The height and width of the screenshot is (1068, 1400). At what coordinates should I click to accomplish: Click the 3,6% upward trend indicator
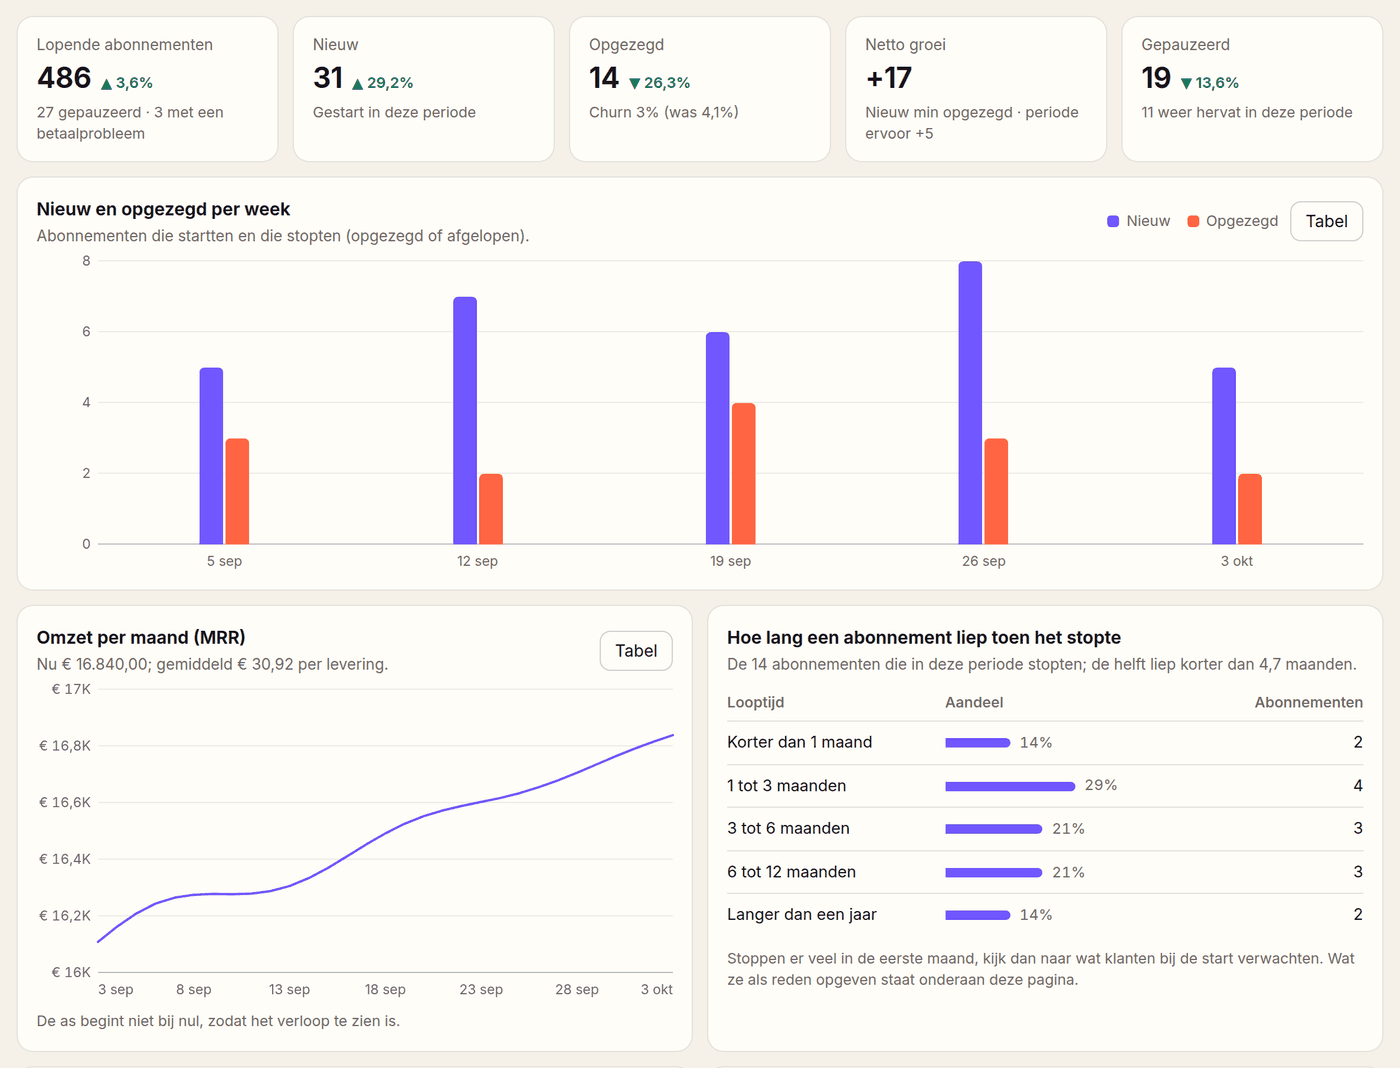tap(127, 83)
